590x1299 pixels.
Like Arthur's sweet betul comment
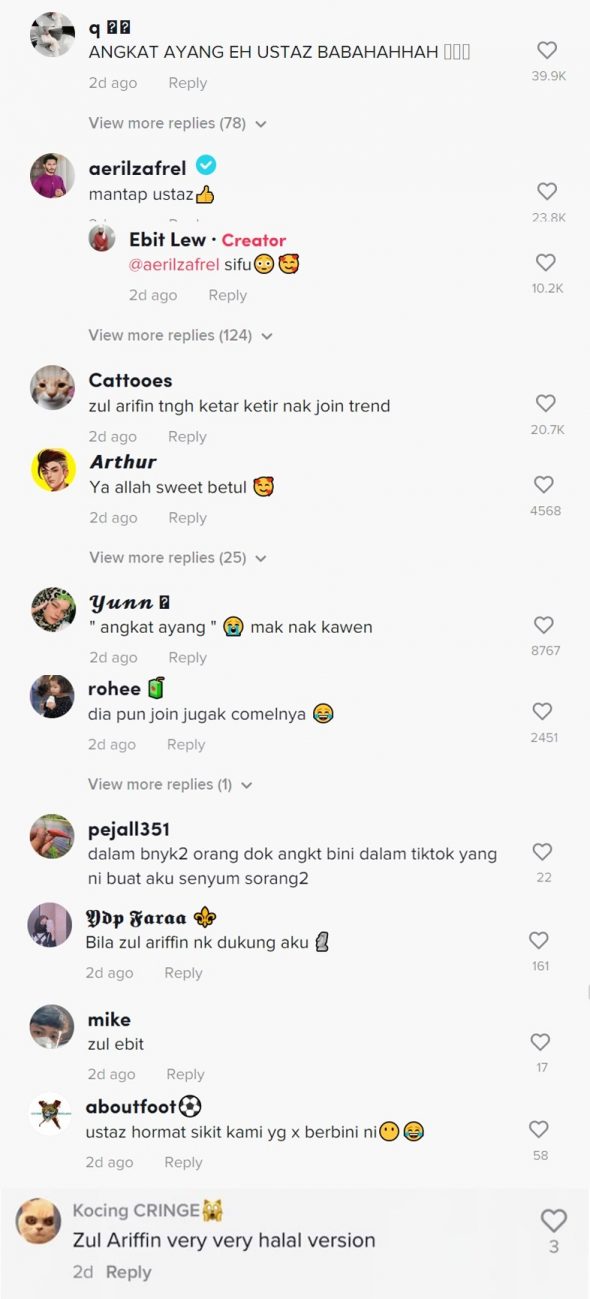pyautogui.click(x=544, y=485)
